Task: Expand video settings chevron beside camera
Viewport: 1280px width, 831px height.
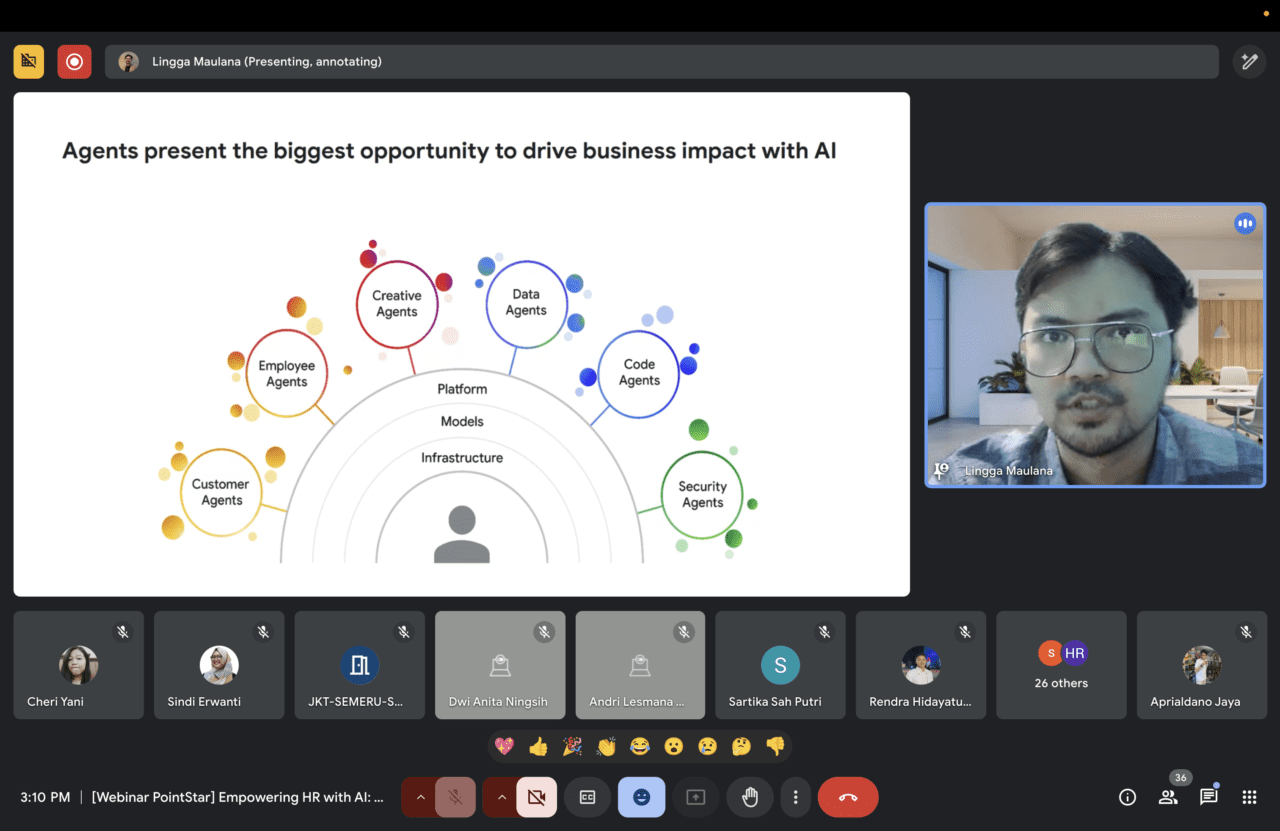Action: coord(502,797)
